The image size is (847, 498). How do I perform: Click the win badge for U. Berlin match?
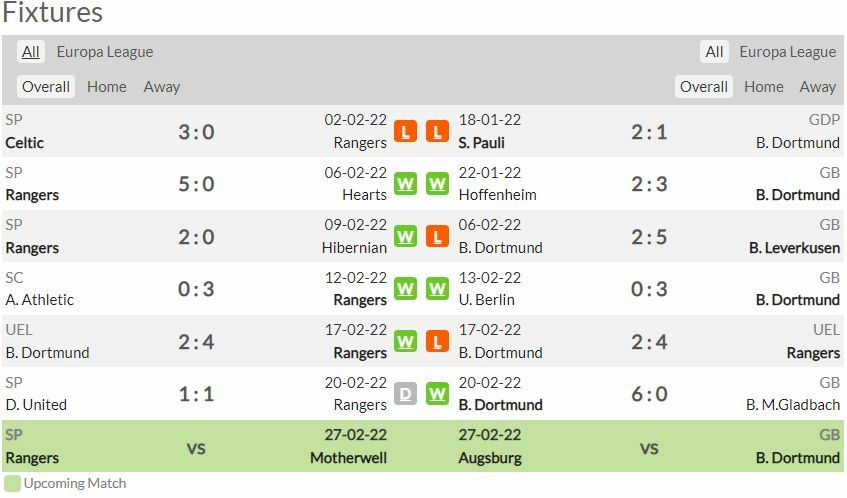point(437,289)
